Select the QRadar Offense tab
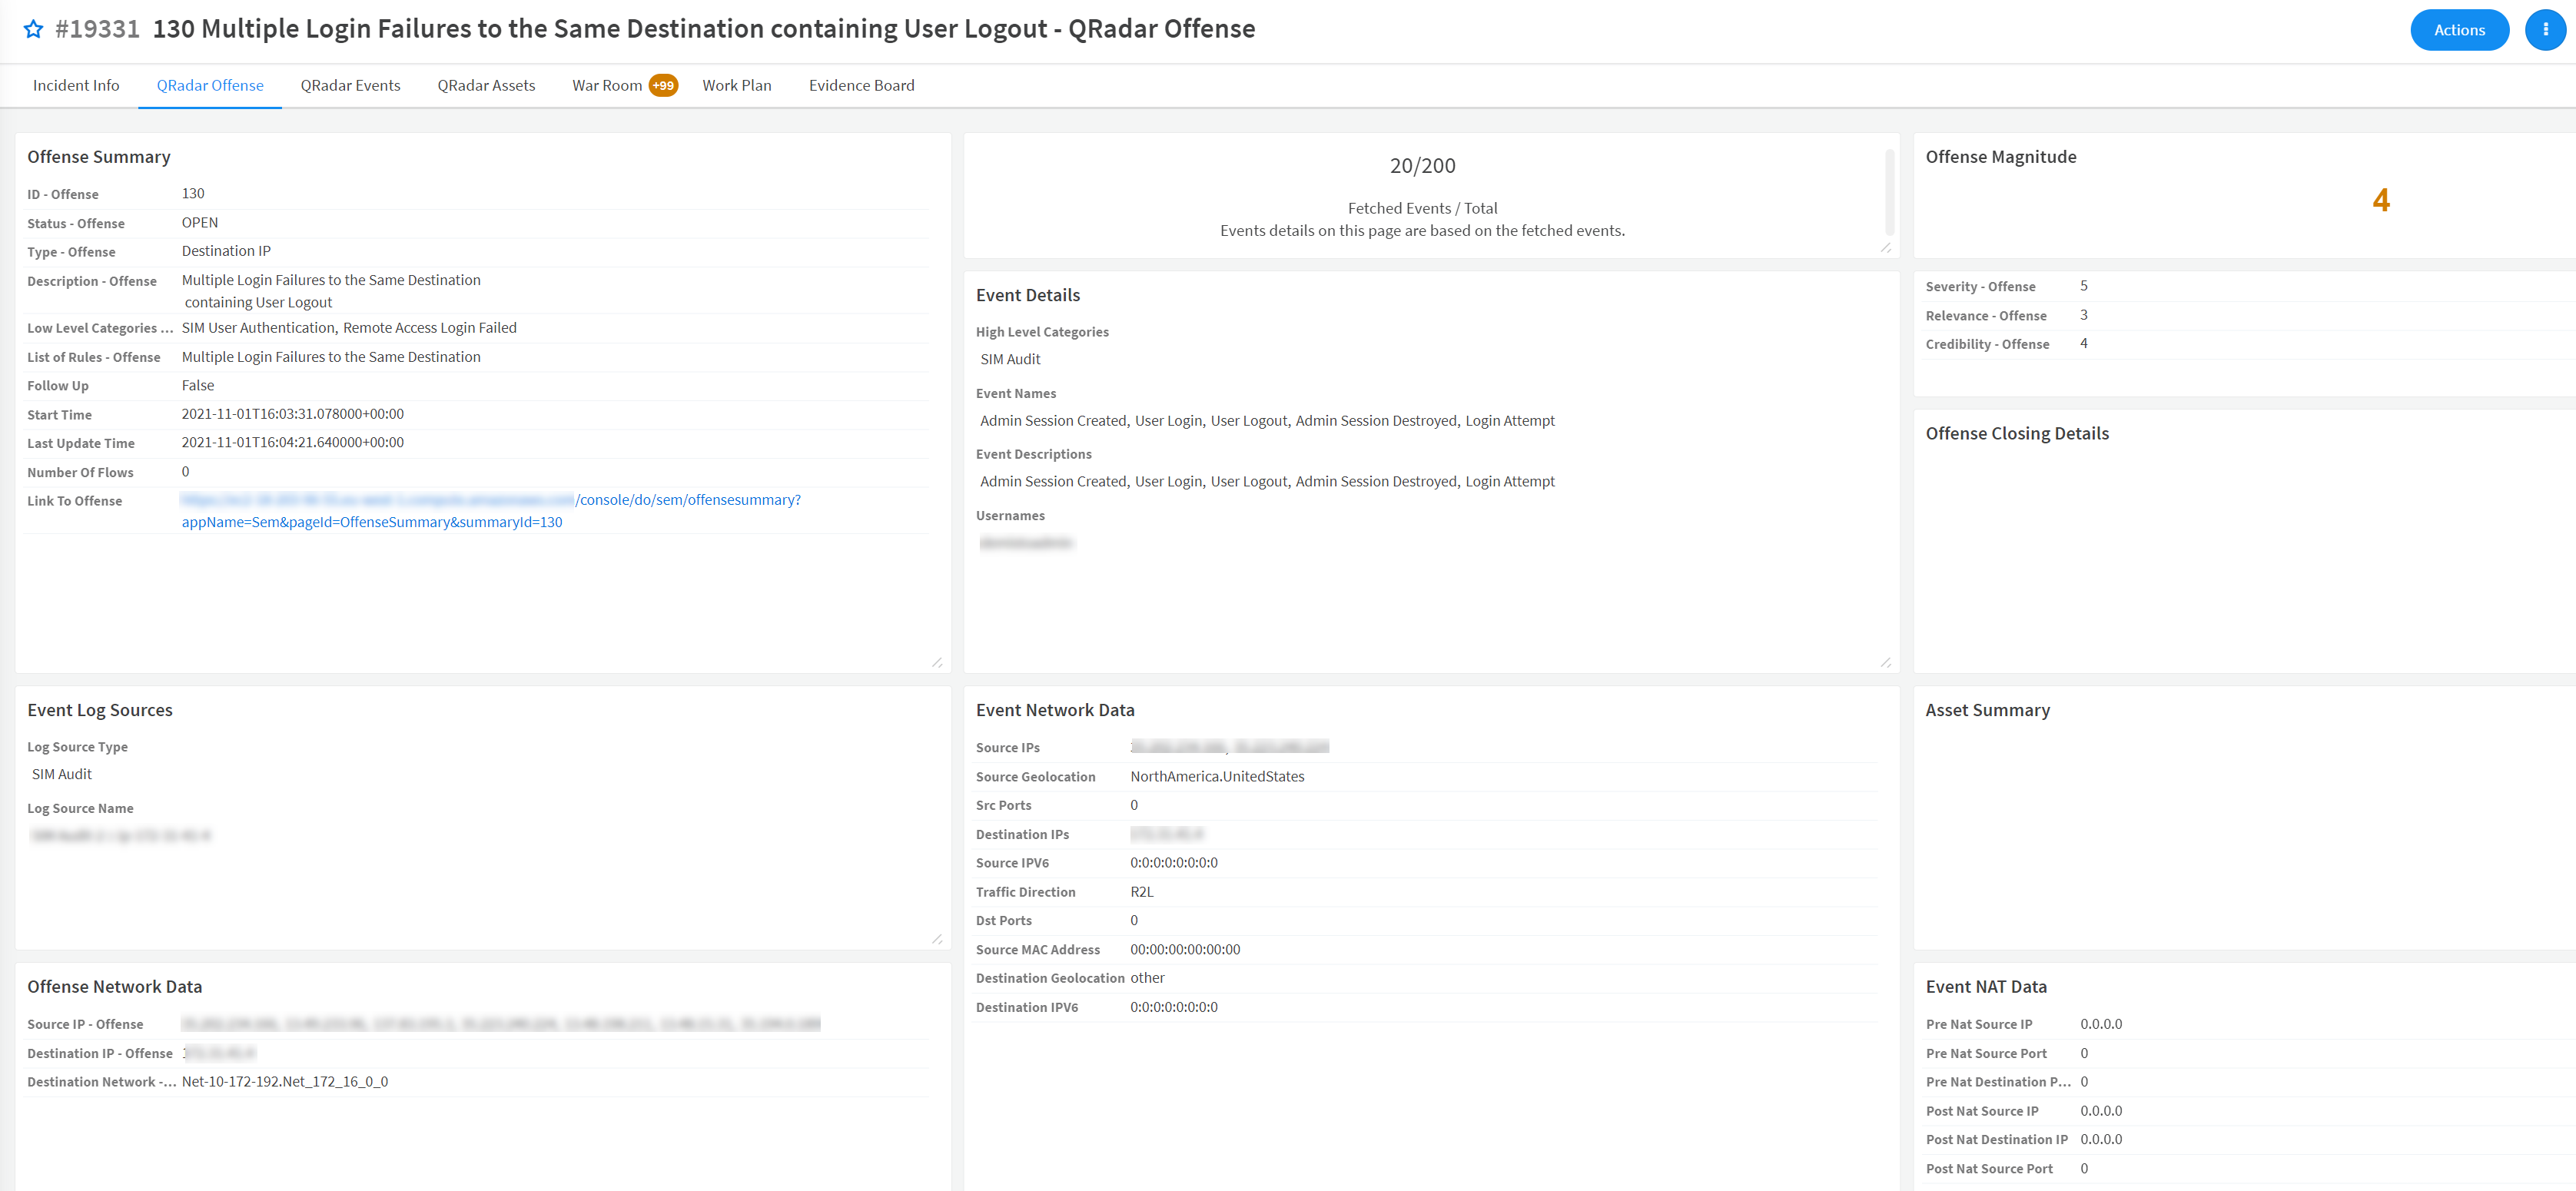2576x1191 pixels. pyautogui.click(x=210, y=85)
